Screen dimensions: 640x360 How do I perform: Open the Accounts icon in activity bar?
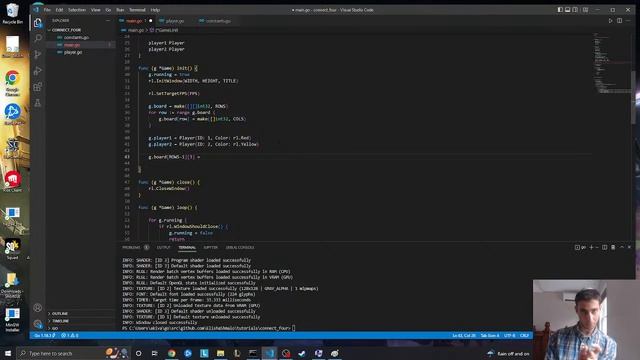pos(38,308)
